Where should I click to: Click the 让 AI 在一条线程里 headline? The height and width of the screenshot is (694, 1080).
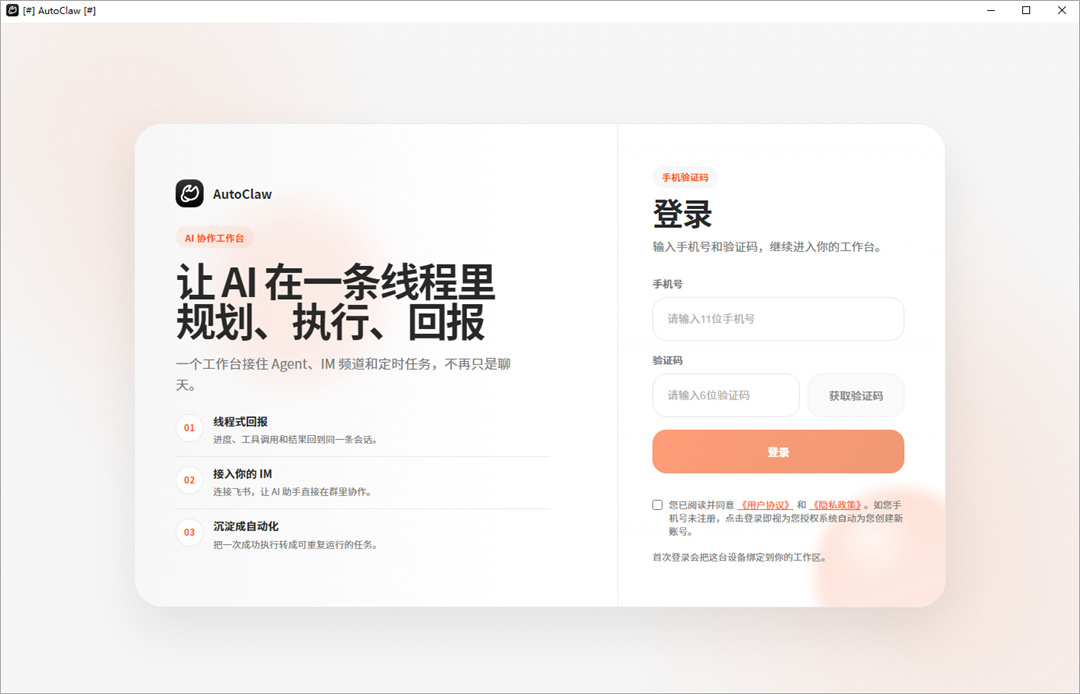(336, 282)
